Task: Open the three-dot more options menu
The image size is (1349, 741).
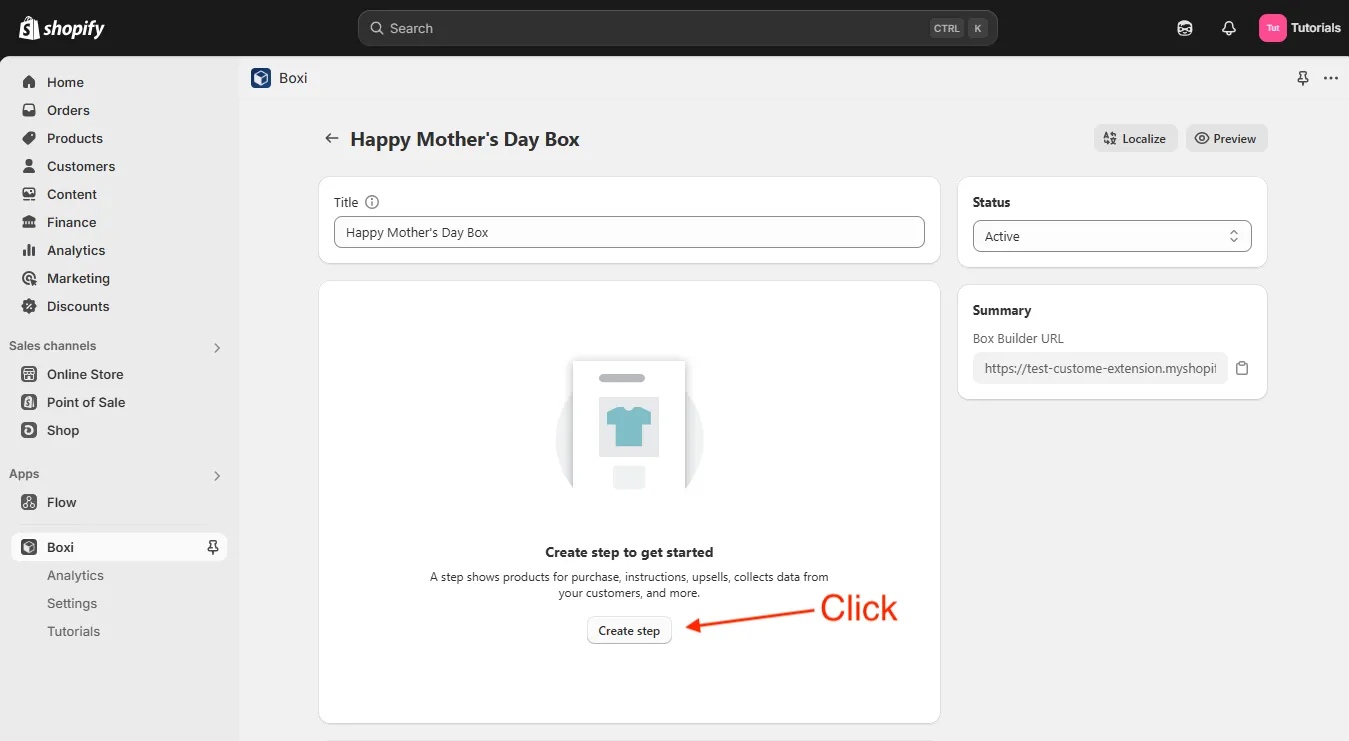Action: (1331, 78)
